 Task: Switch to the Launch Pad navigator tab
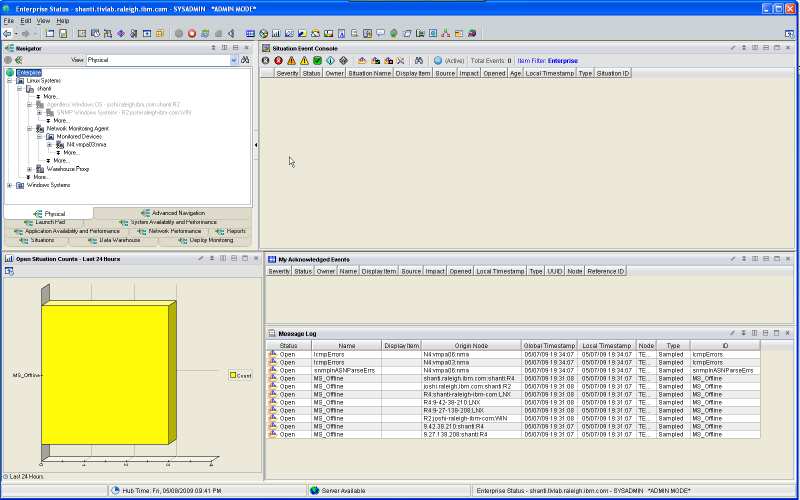pos(44,222)
